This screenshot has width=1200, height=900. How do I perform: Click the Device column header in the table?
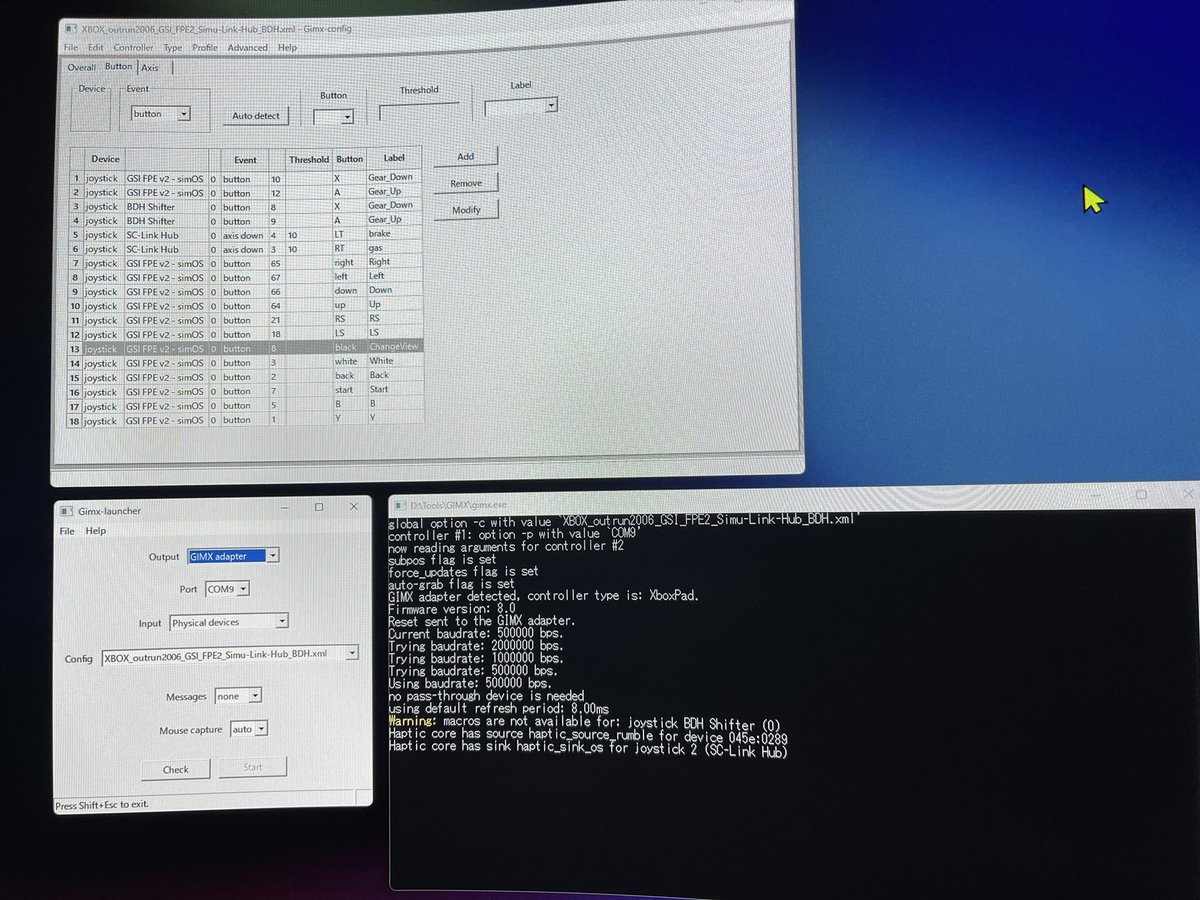coord(105,159)
